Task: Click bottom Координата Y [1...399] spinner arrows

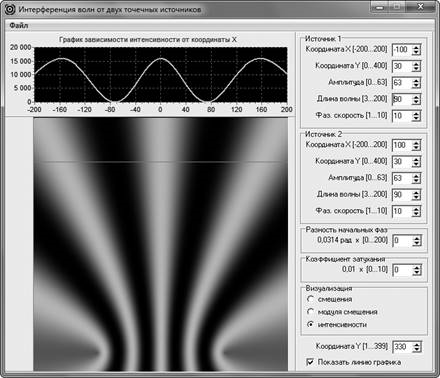Action: pyautogui.click(x=417, y=347)
